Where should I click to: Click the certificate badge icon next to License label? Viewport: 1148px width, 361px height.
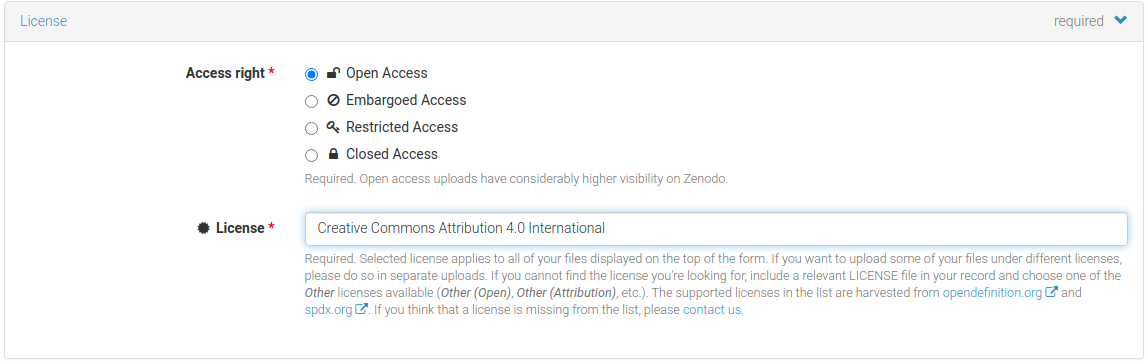click(x=204, y=228)
